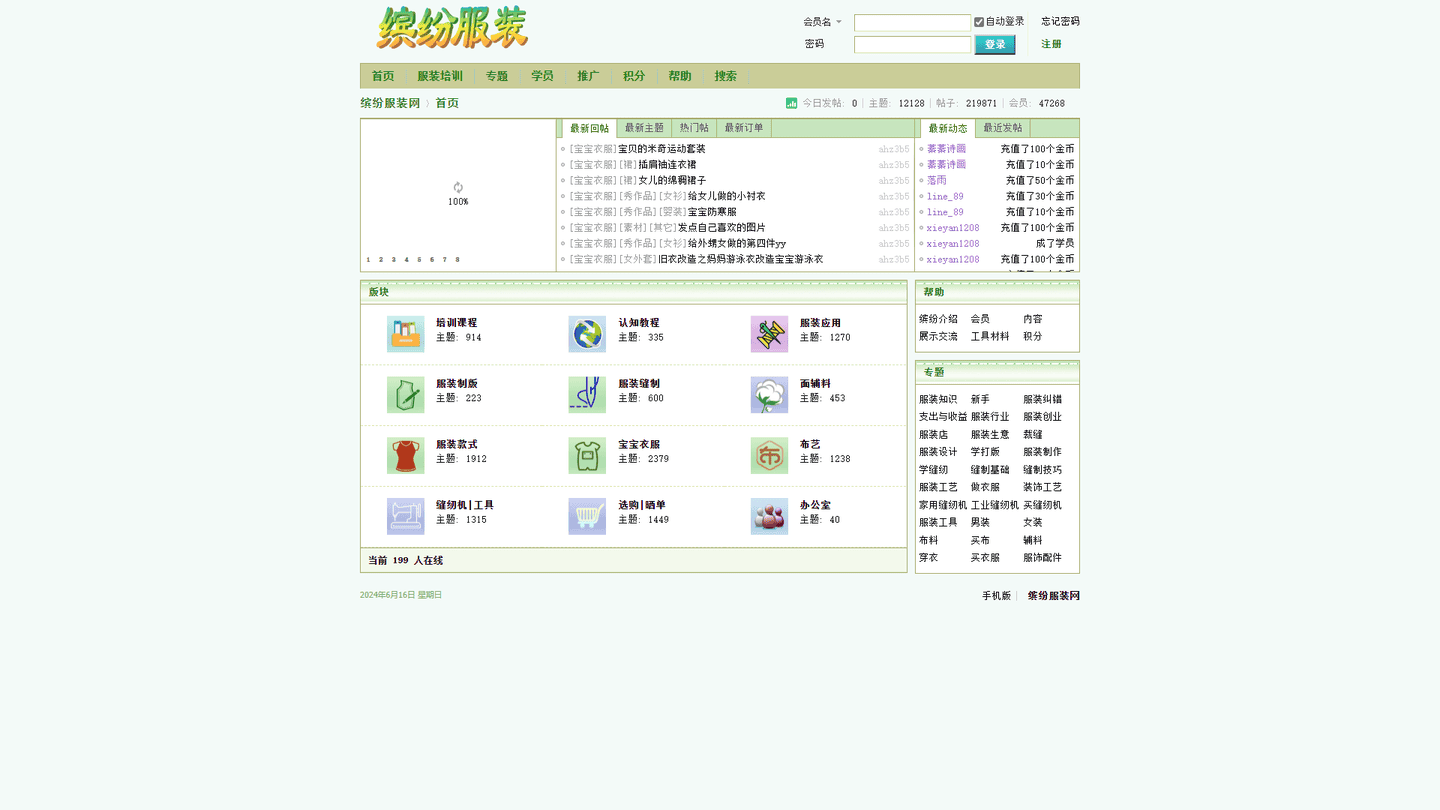Switch to the 最新回帖 tab
1440x810 pixels.
[590, 128]
